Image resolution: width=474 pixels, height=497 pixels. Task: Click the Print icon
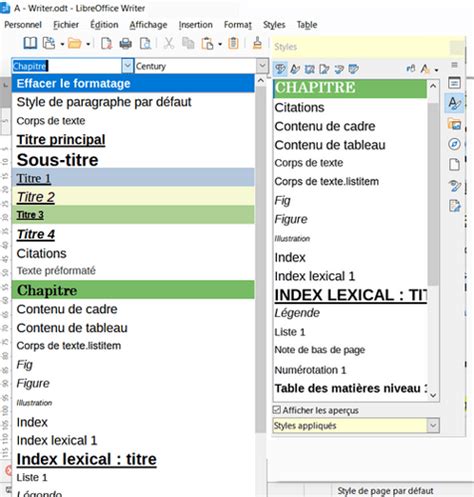pyautogui.click(x=126, y=43)
